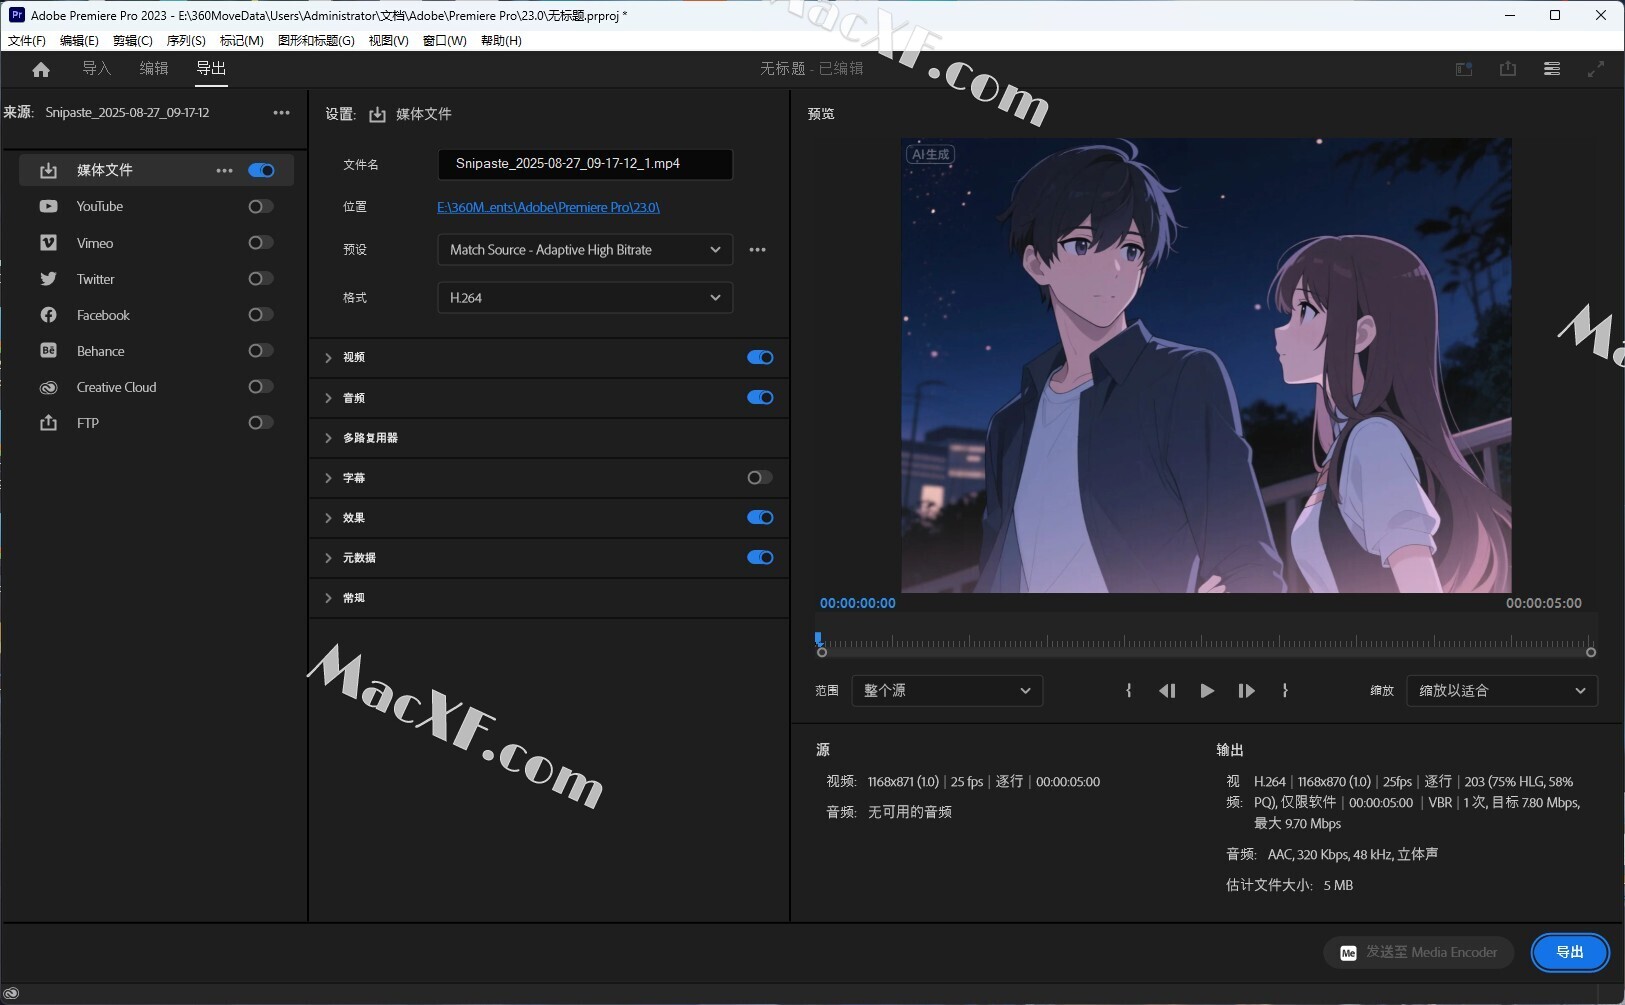The image size is (1625, 1005).
Task: Click the Creative Cloud icon
Action: tap(48, 387)
